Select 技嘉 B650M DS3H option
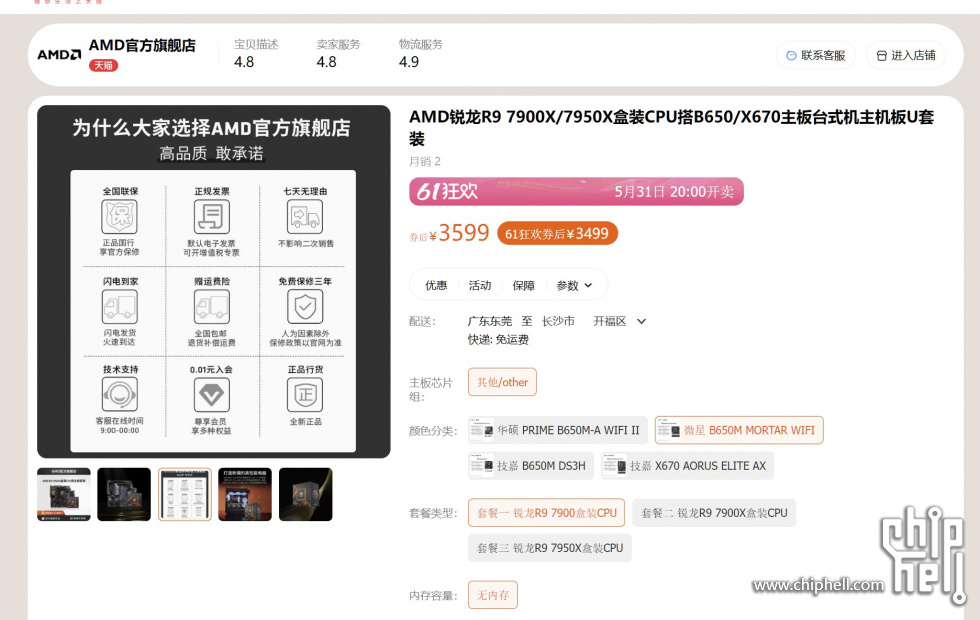Image resolution: width=980 pixels, height=620 pixels. point(531,466)
